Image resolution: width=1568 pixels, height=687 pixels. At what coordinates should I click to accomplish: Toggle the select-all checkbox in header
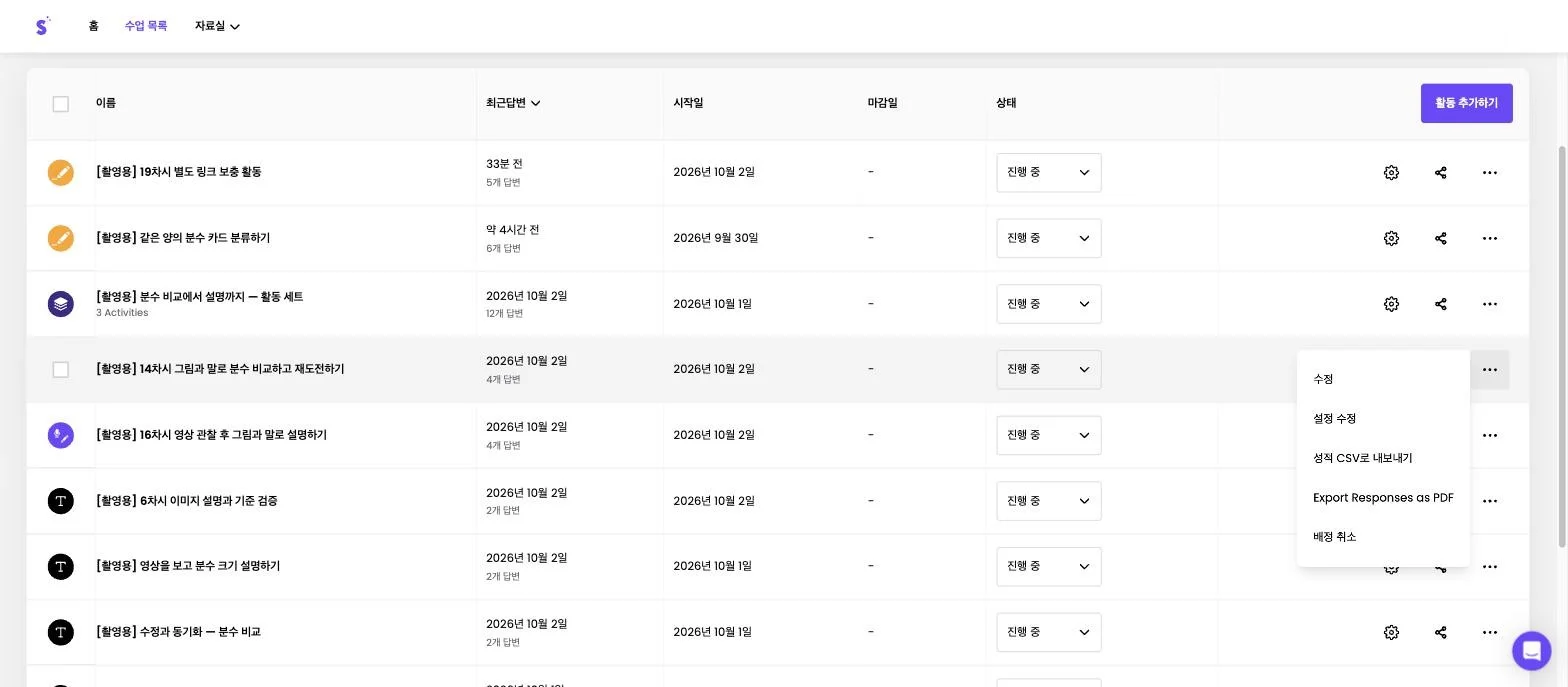pos(61,104)
